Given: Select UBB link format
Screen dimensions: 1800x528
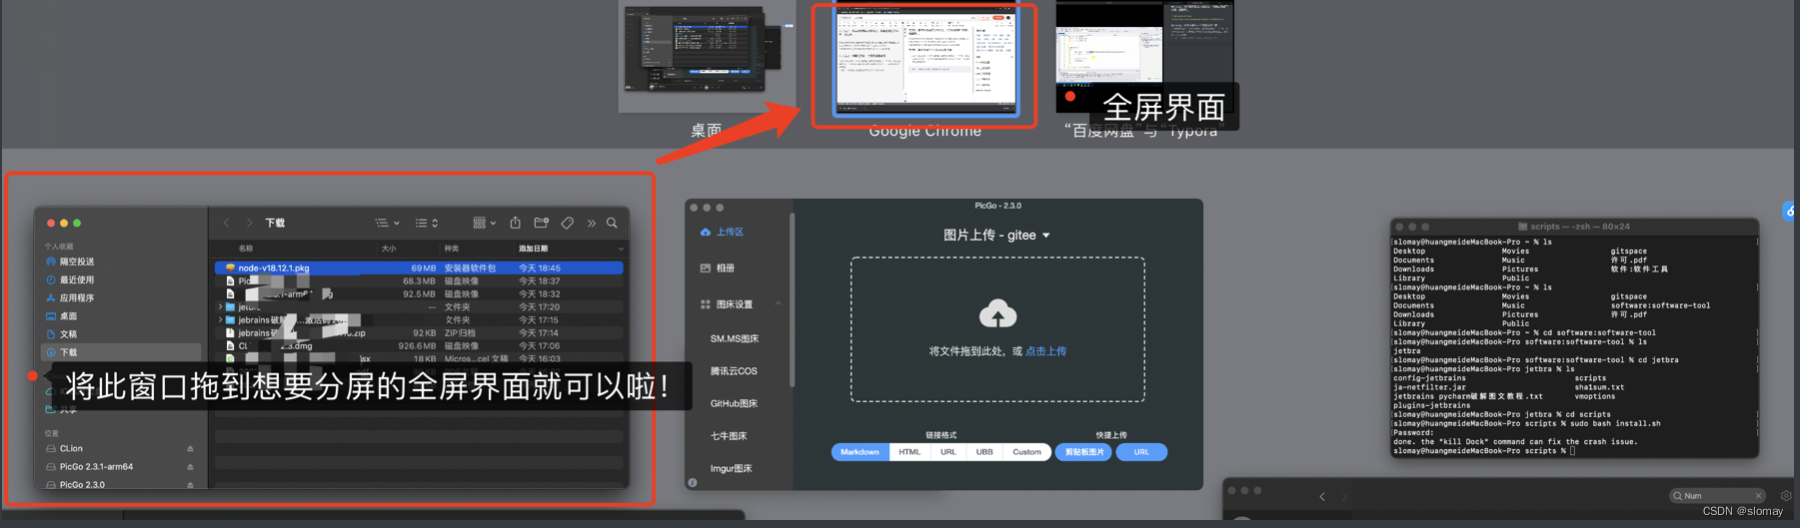Looking at the screenshot, I should (x=985, y=452).
